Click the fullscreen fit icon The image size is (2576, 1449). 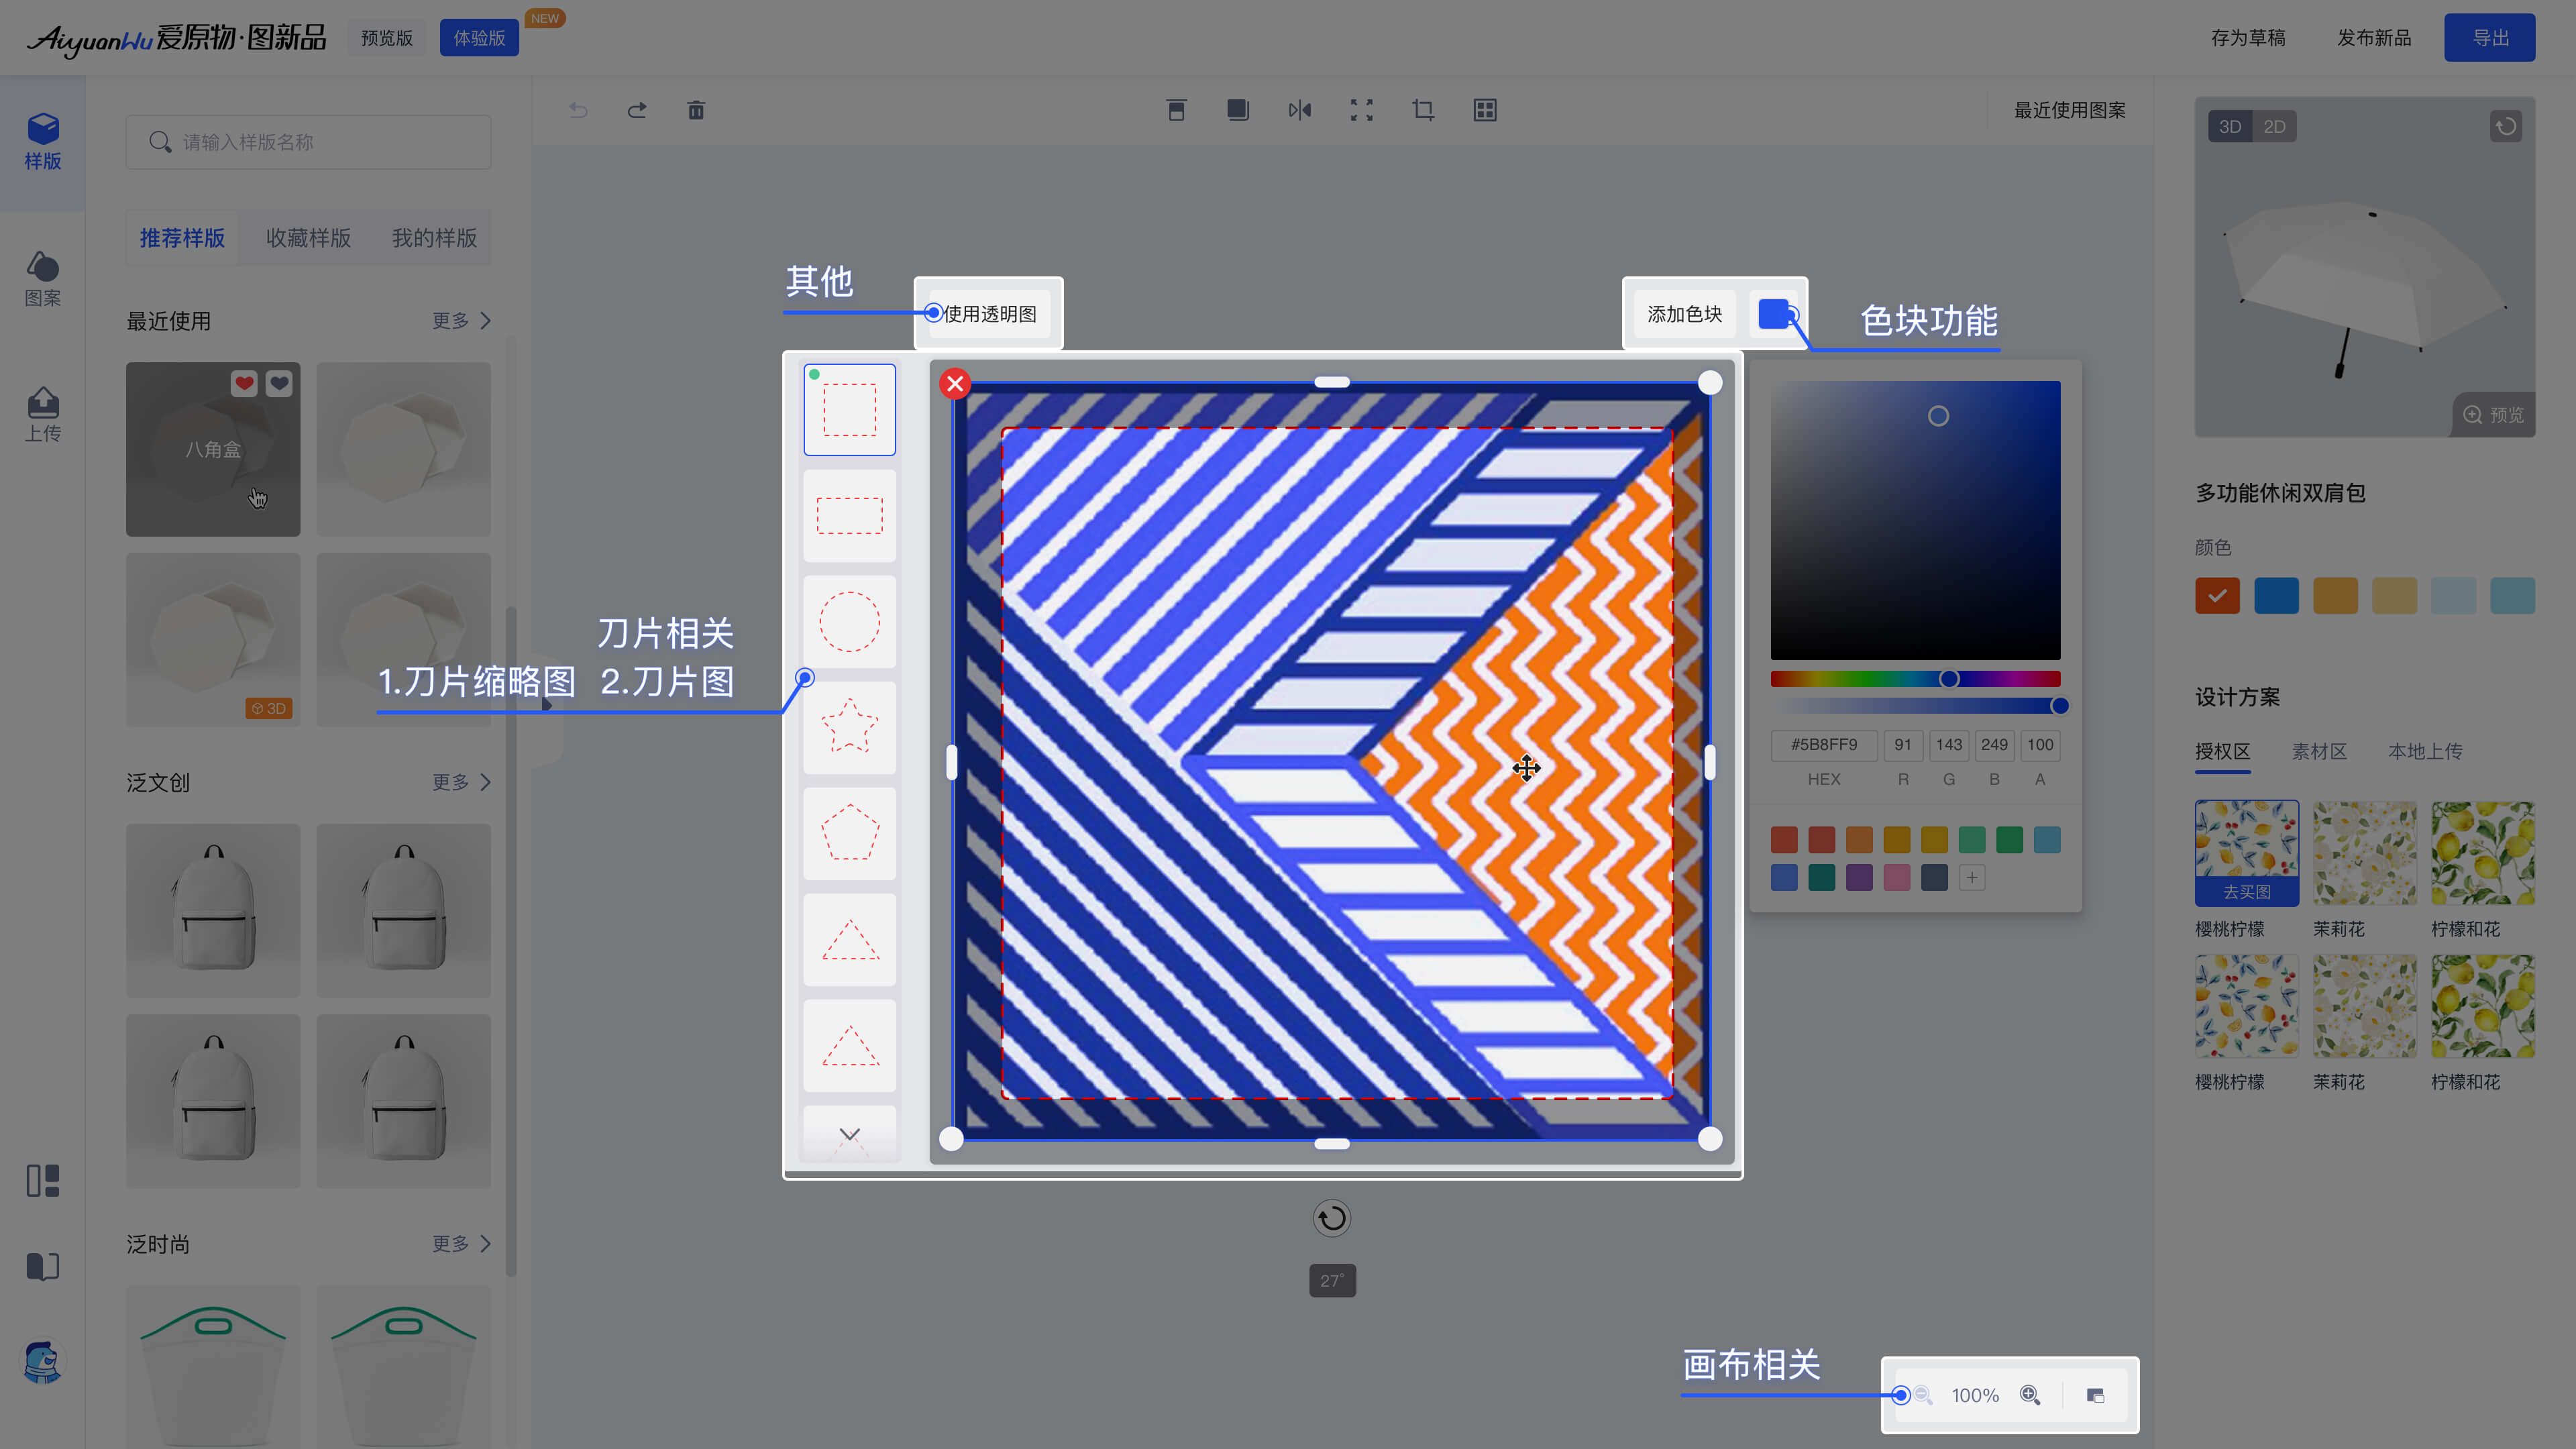coord(1361,110)
